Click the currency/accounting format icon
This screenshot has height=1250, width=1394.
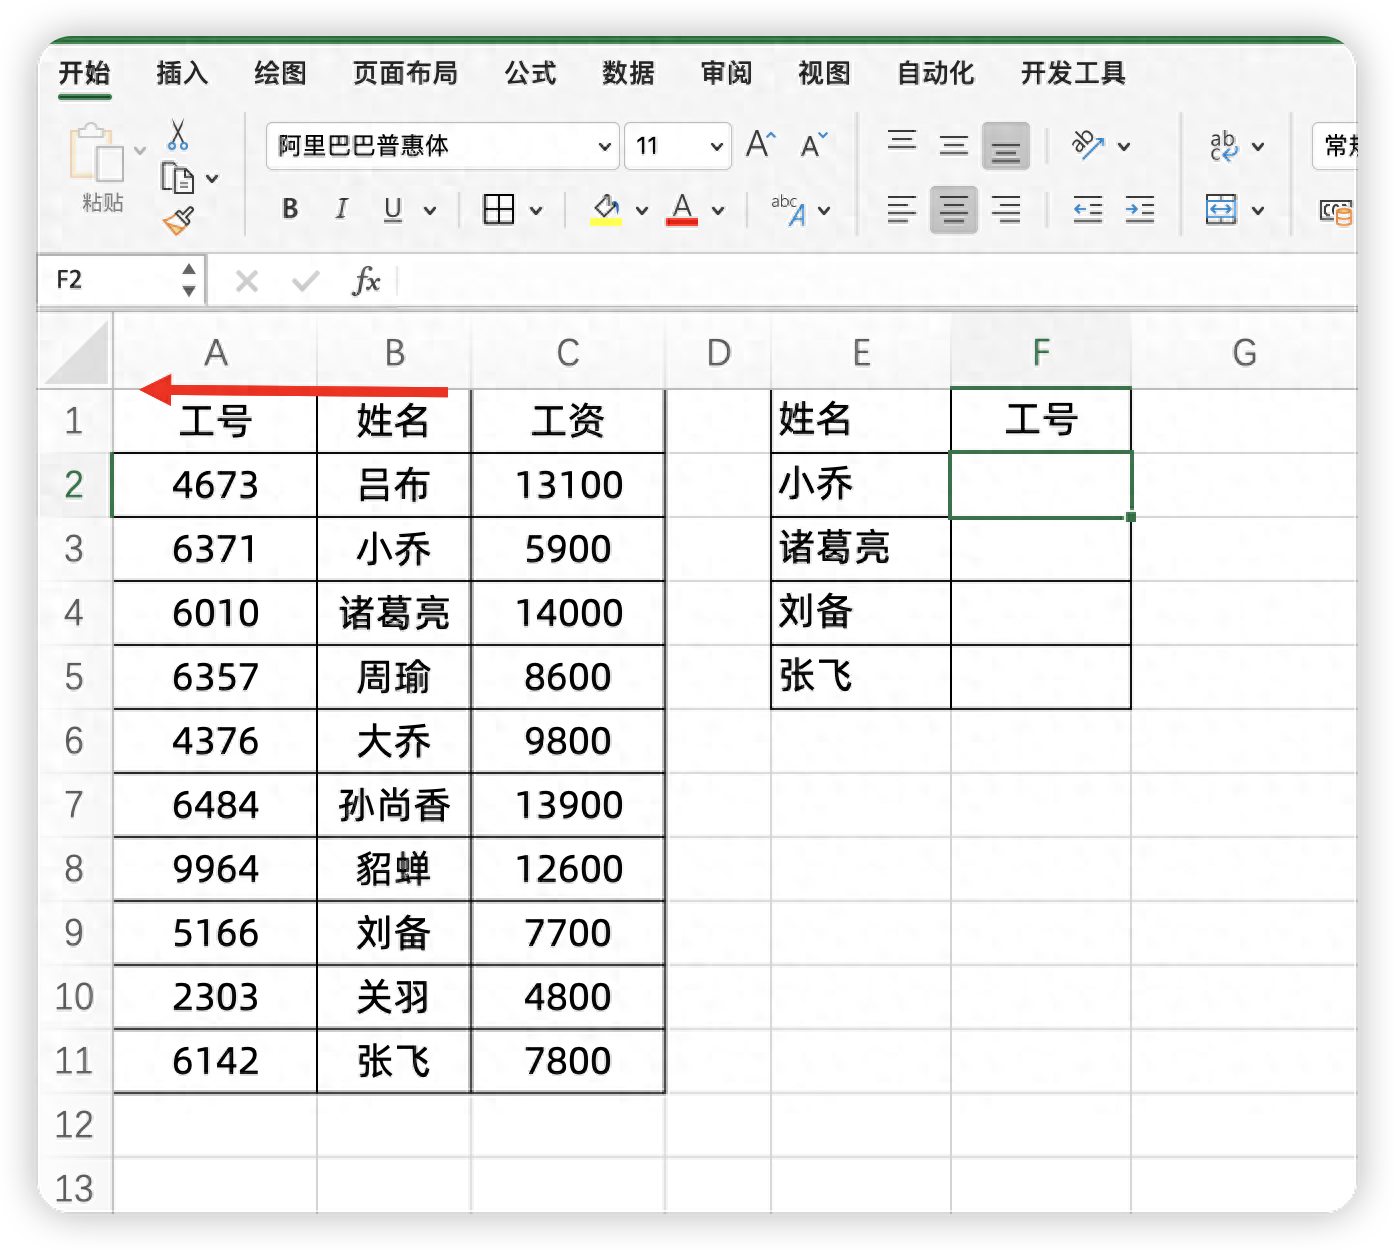pos(1337,212)
